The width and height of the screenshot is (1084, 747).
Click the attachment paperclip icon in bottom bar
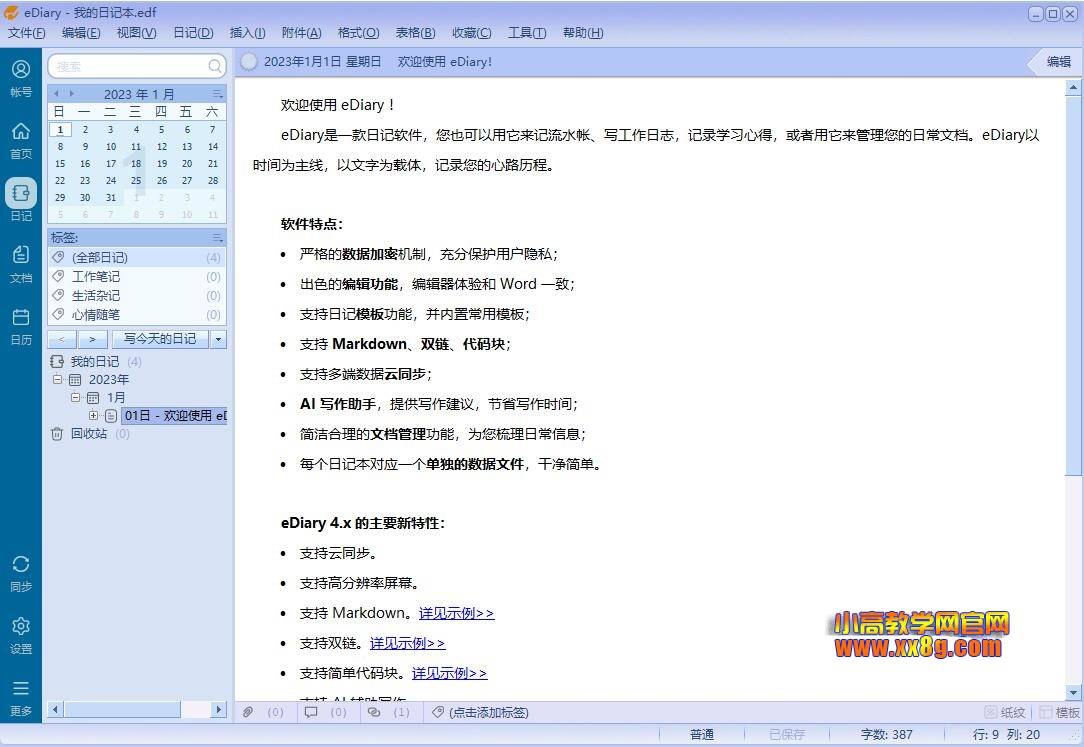point(247,712)
